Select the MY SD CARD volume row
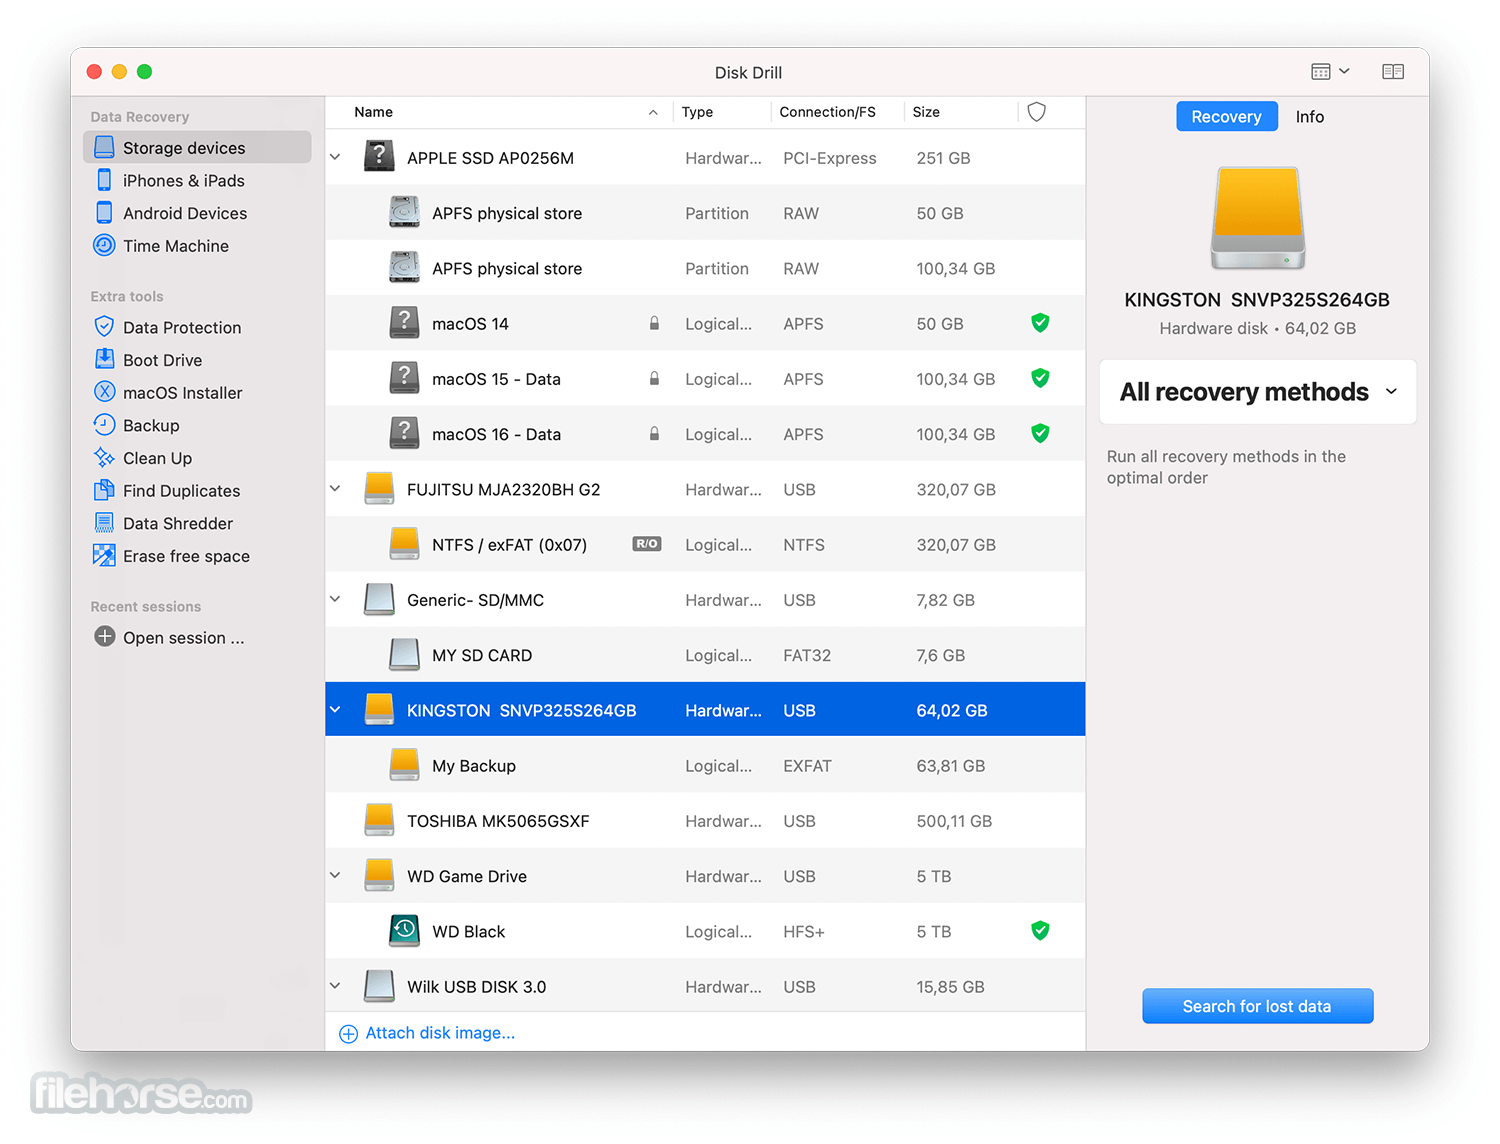Screen dimensions: 1500x1144 coord(705,655)
